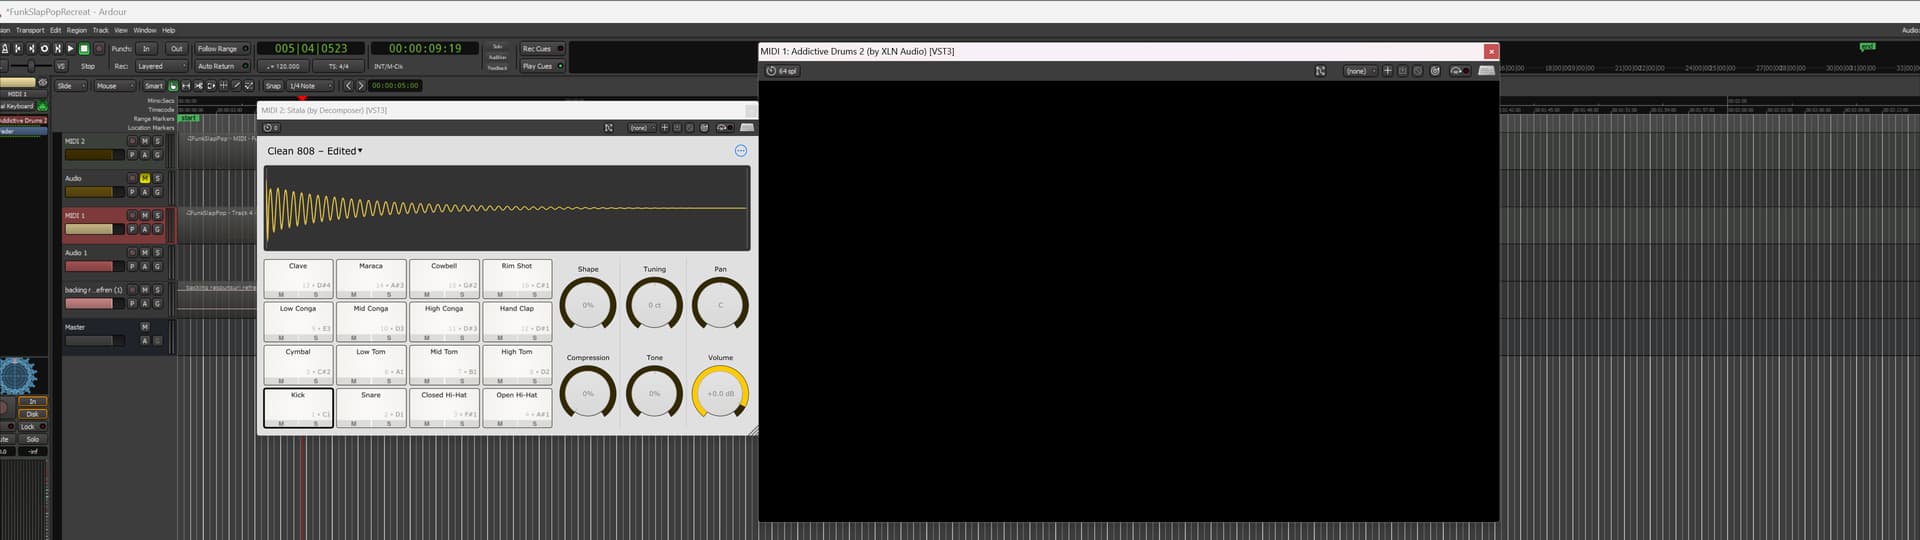Open the Region menu
1920x540 pixels.
point(77,30)
